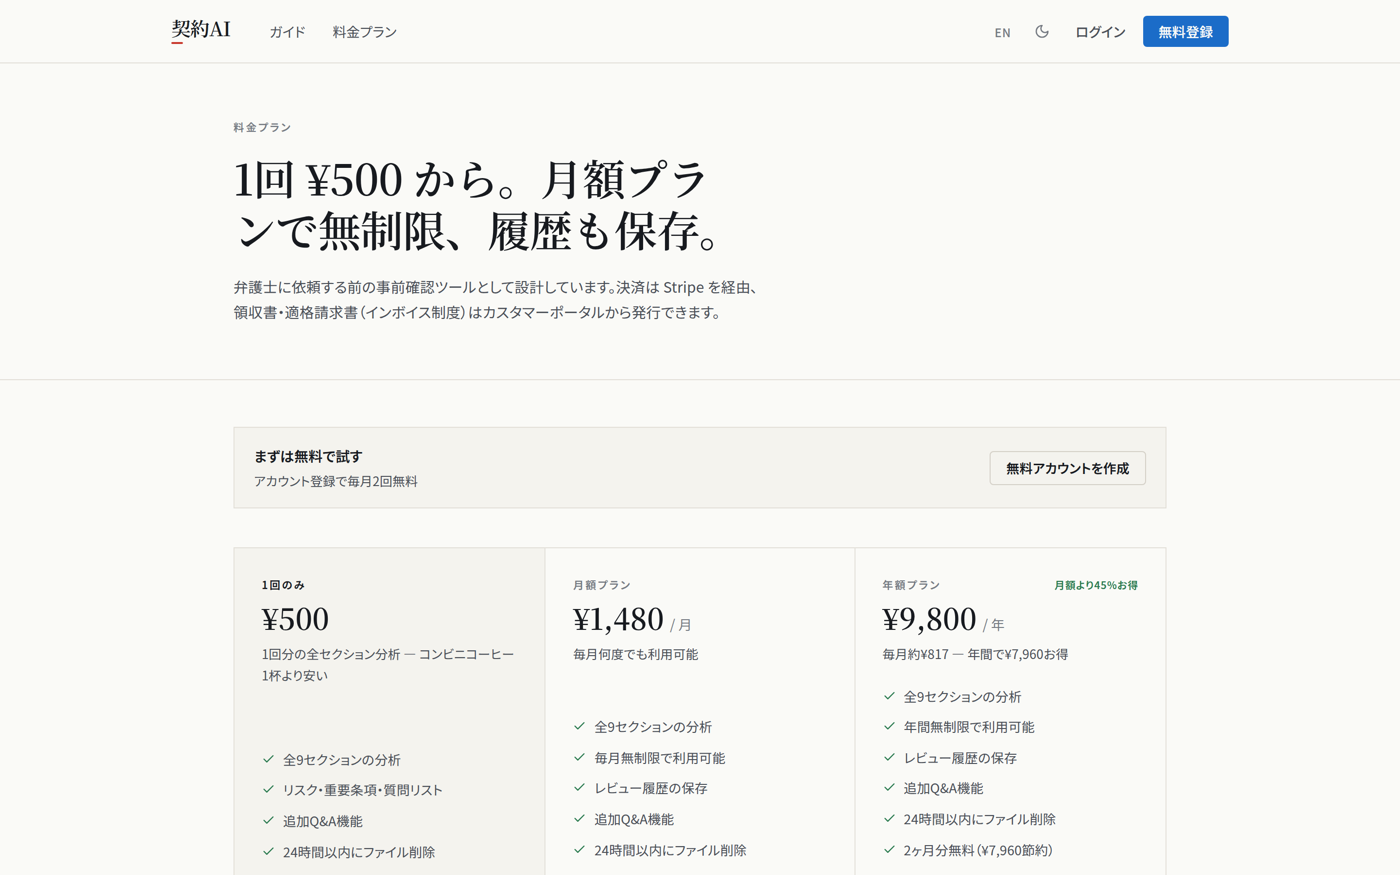Toggle dark mode moon icon
The image size is (1400, 875).
pyautogui.click(x=1042, y=31)
